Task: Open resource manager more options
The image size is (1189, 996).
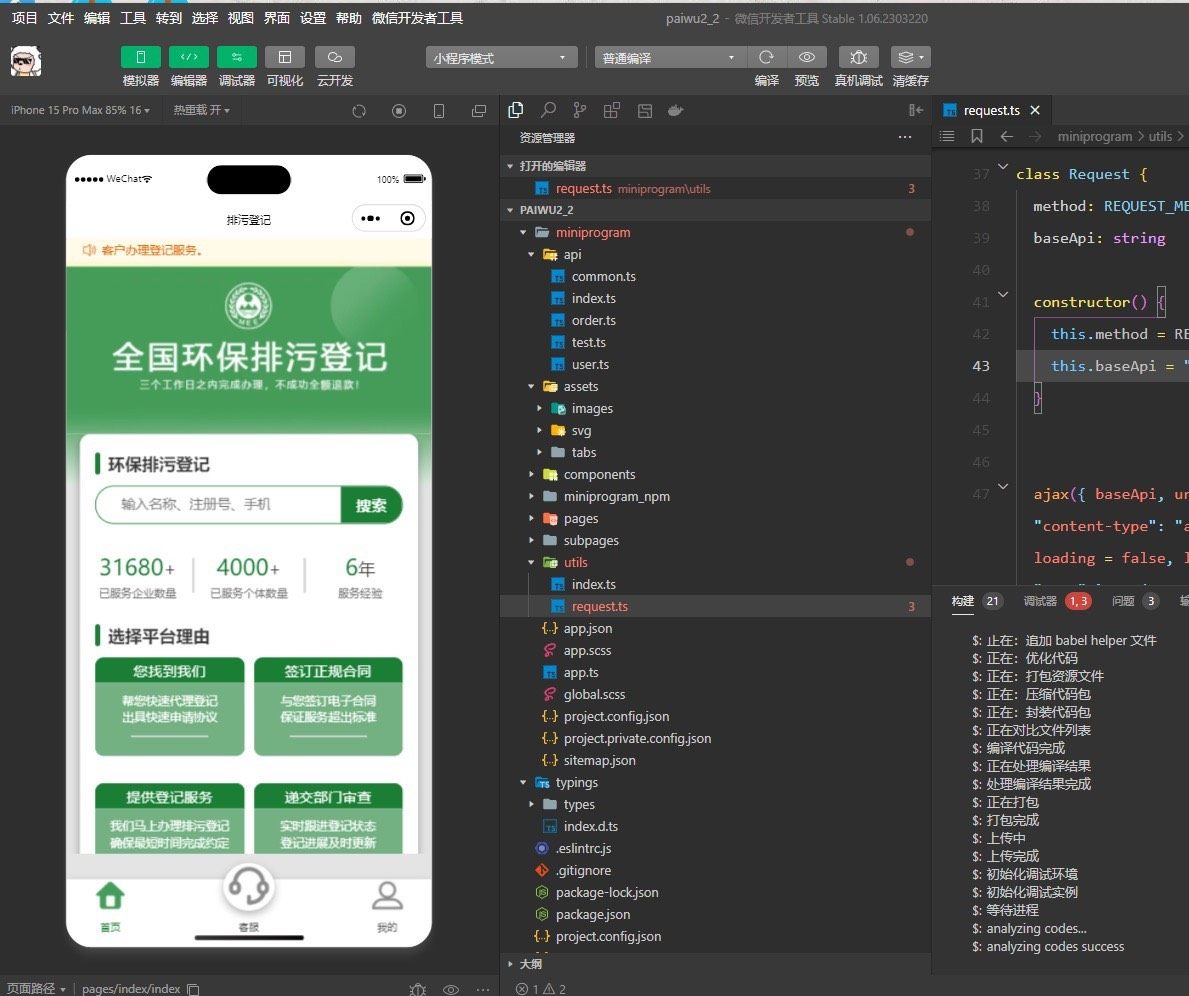Action: point(905,137)
